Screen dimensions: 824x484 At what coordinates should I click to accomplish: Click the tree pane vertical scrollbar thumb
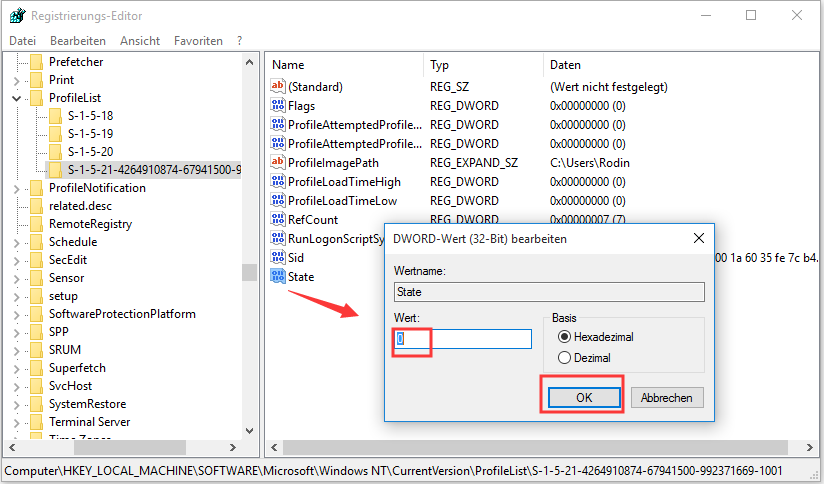click(249, 272)
